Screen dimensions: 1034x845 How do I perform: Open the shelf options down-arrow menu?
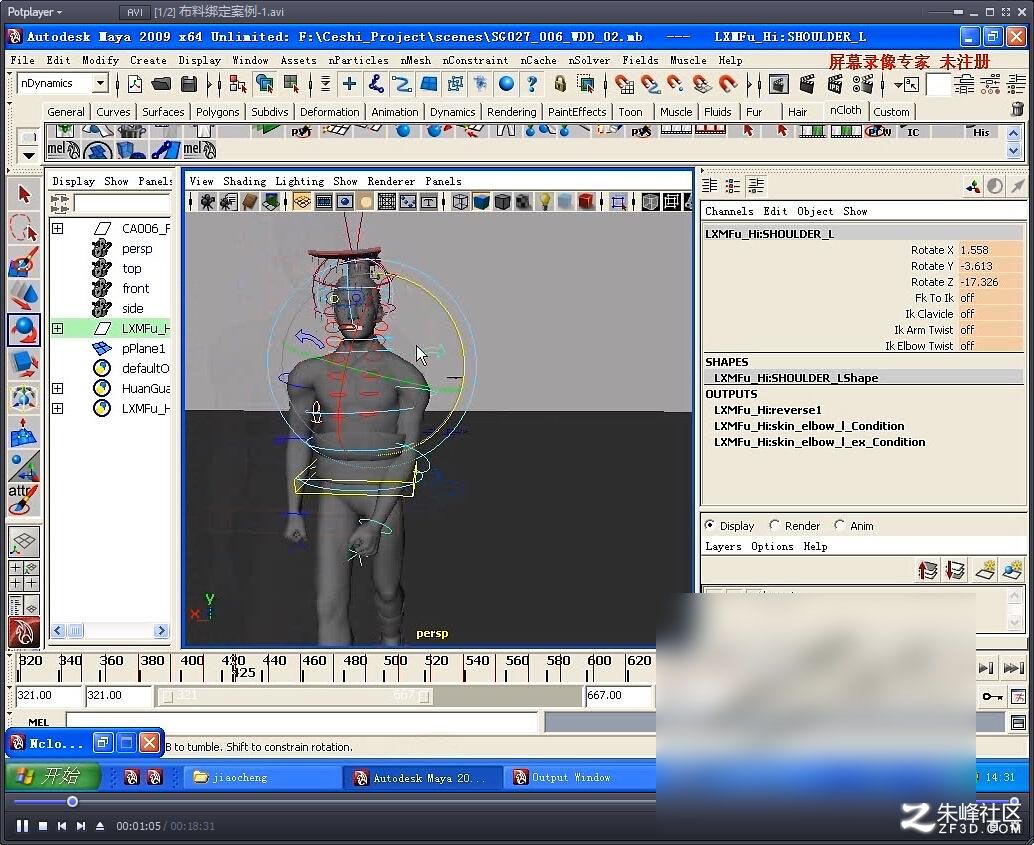(28, 156)
